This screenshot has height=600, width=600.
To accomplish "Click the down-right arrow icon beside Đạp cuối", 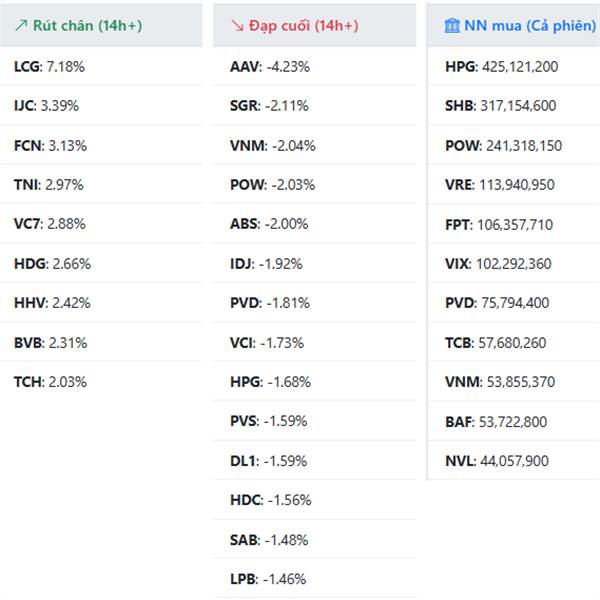I will [236, 26].
